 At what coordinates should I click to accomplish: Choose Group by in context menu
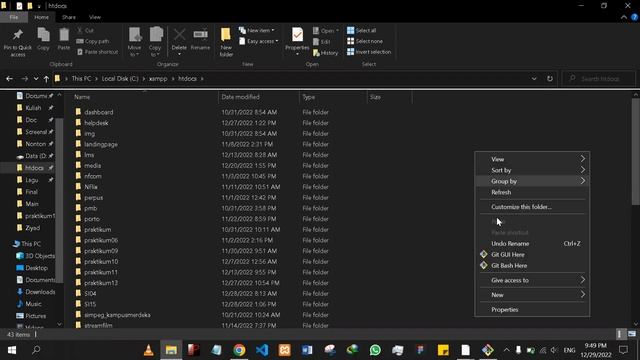(533, 181)
